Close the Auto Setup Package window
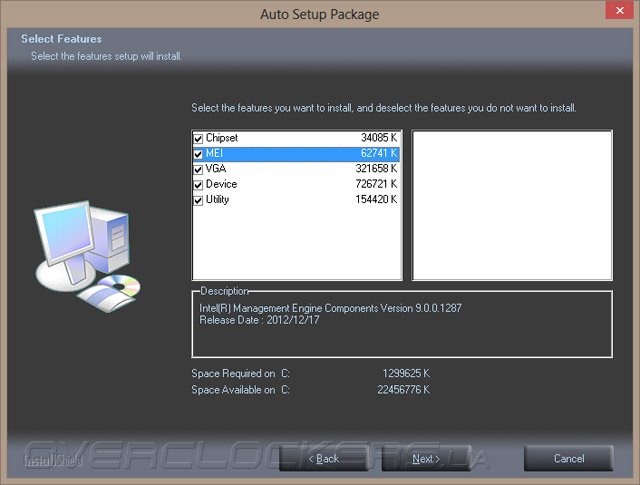This screenshot has height=485, width=640. [x=620, y=10]
